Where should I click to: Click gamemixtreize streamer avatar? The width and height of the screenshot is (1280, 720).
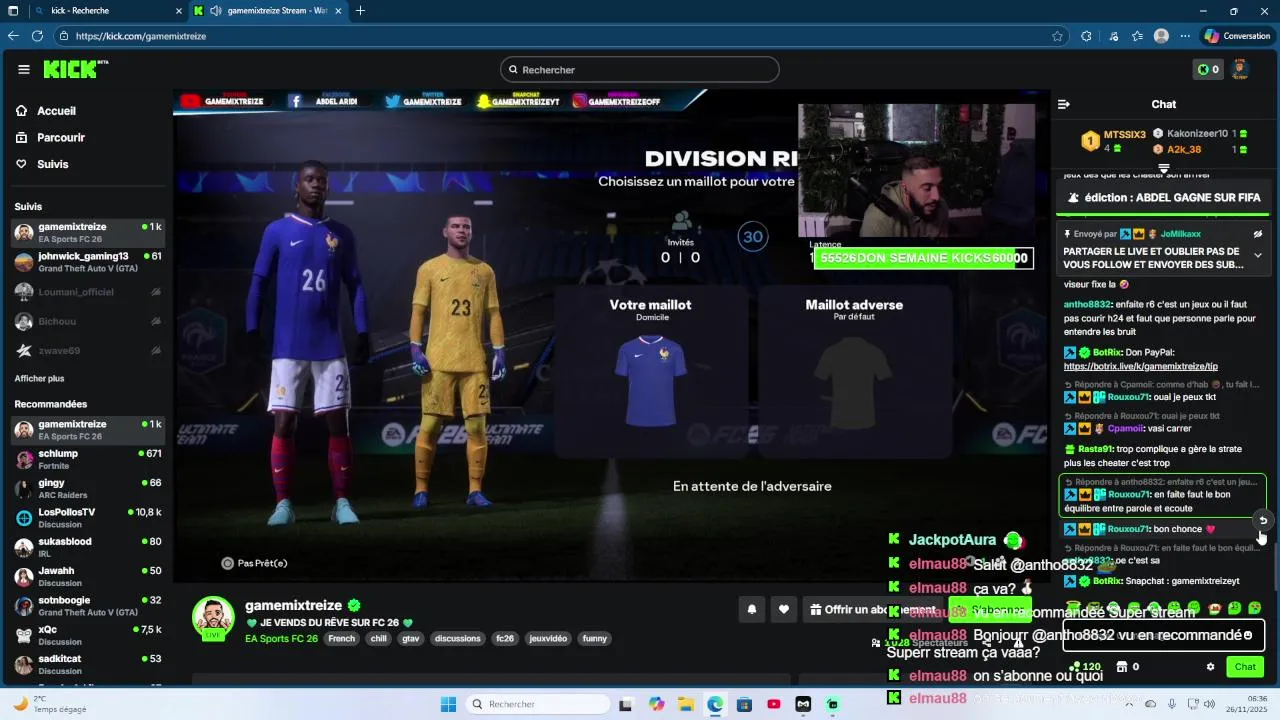(213, 617)
